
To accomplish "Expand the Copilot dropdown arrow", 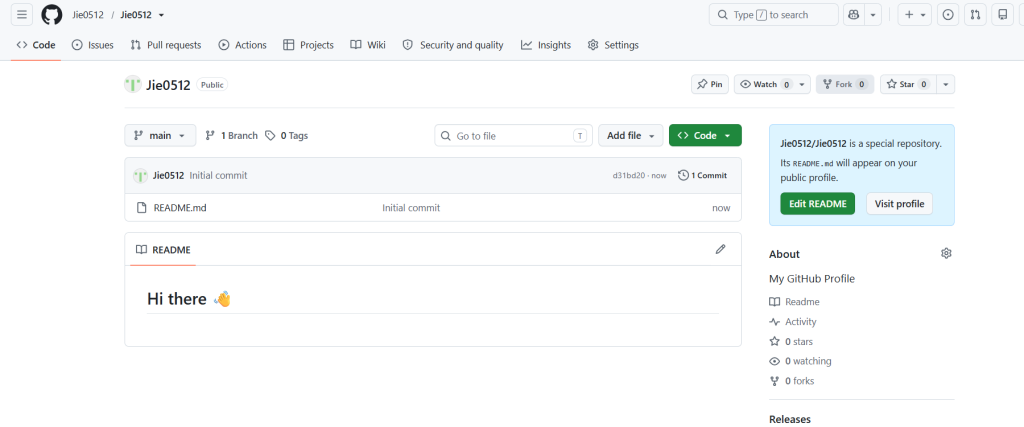I will (872, 14).
